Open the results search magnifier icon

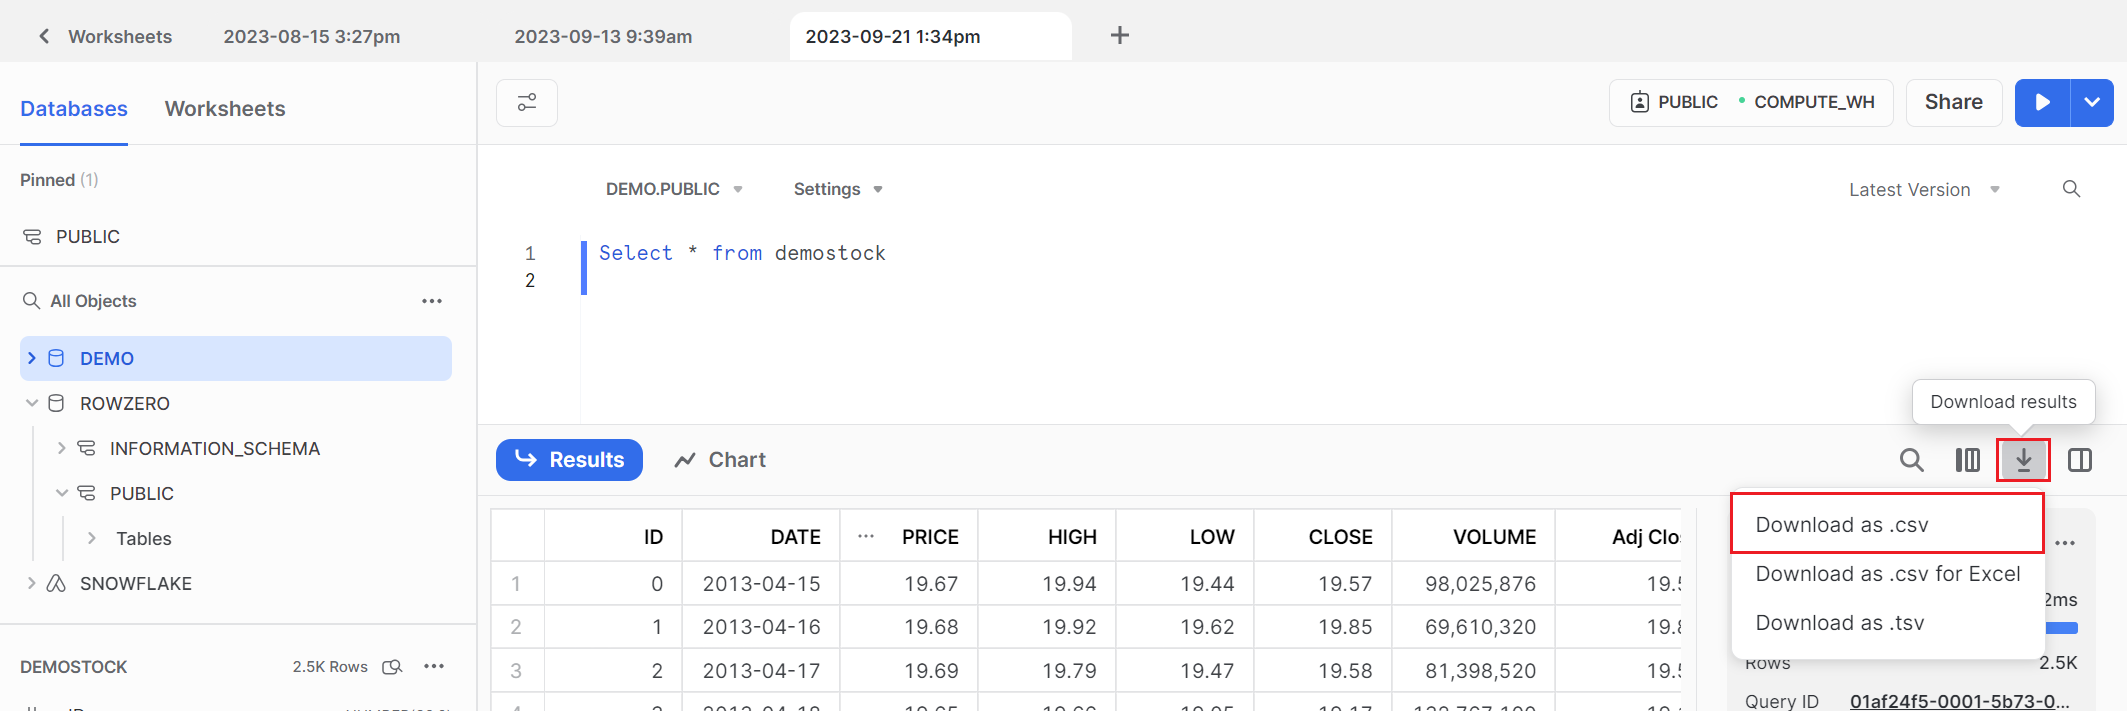pyautogui.click(x=1911, y=460)
